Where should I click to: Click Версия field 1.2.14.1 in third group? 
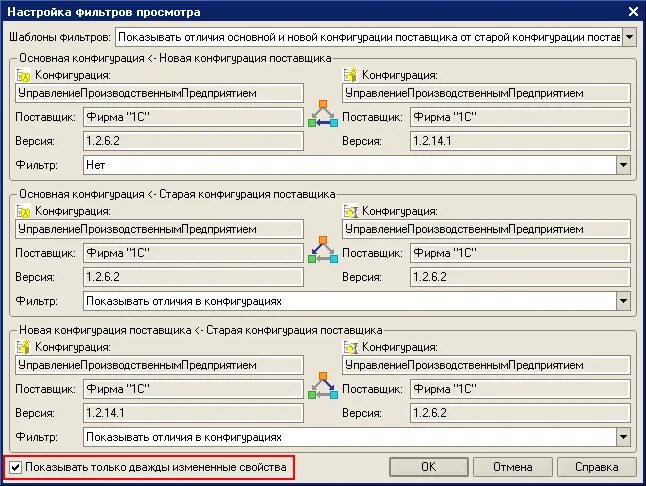[x=193, y=413]
